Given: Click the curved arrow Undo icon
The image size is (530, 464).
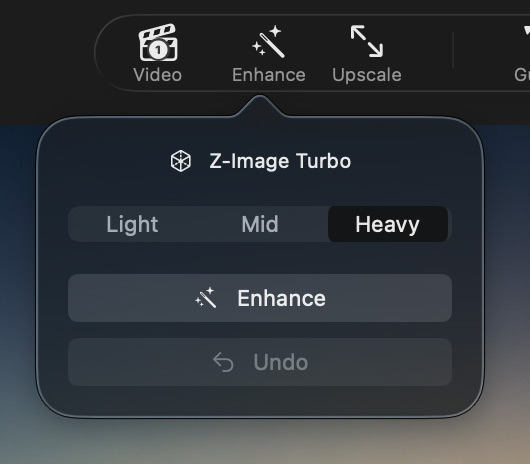Looking at the screenshot, I should 223,362.
